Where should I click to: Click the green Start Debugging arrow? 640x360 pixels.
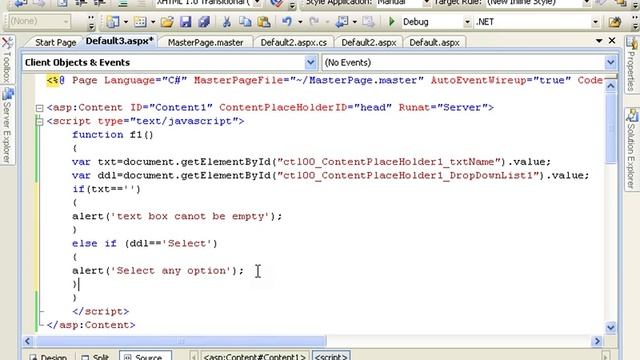click(391, 22)
